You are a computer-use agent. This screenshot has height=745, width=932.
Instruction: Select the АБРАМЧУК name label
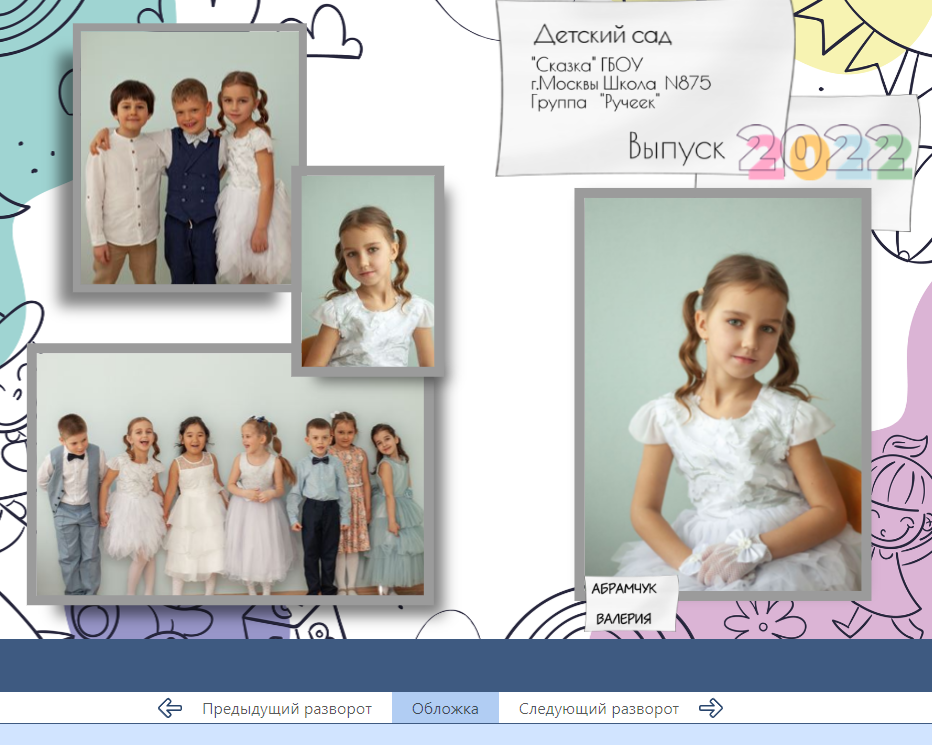click(624, 589)
